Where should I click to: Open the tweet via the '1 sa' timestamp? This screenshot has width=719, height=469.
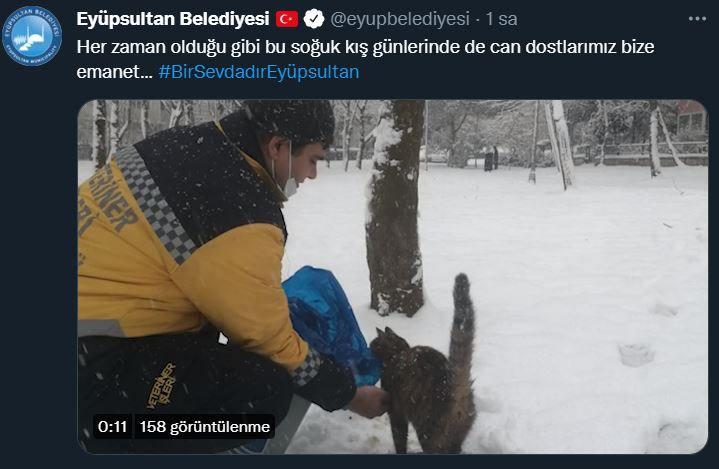pos(501,19)
